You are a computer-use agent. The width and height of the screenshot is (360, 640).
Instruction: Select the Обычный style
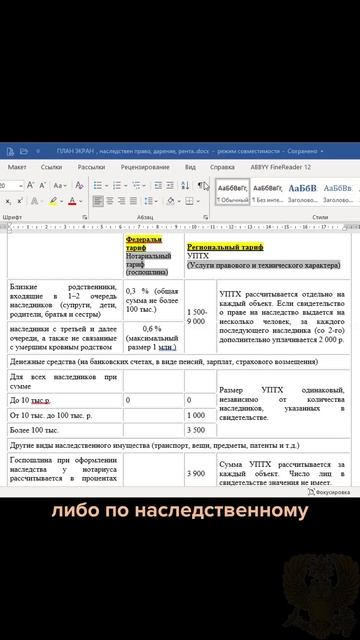pyautogui.click(x=233, y=192)
